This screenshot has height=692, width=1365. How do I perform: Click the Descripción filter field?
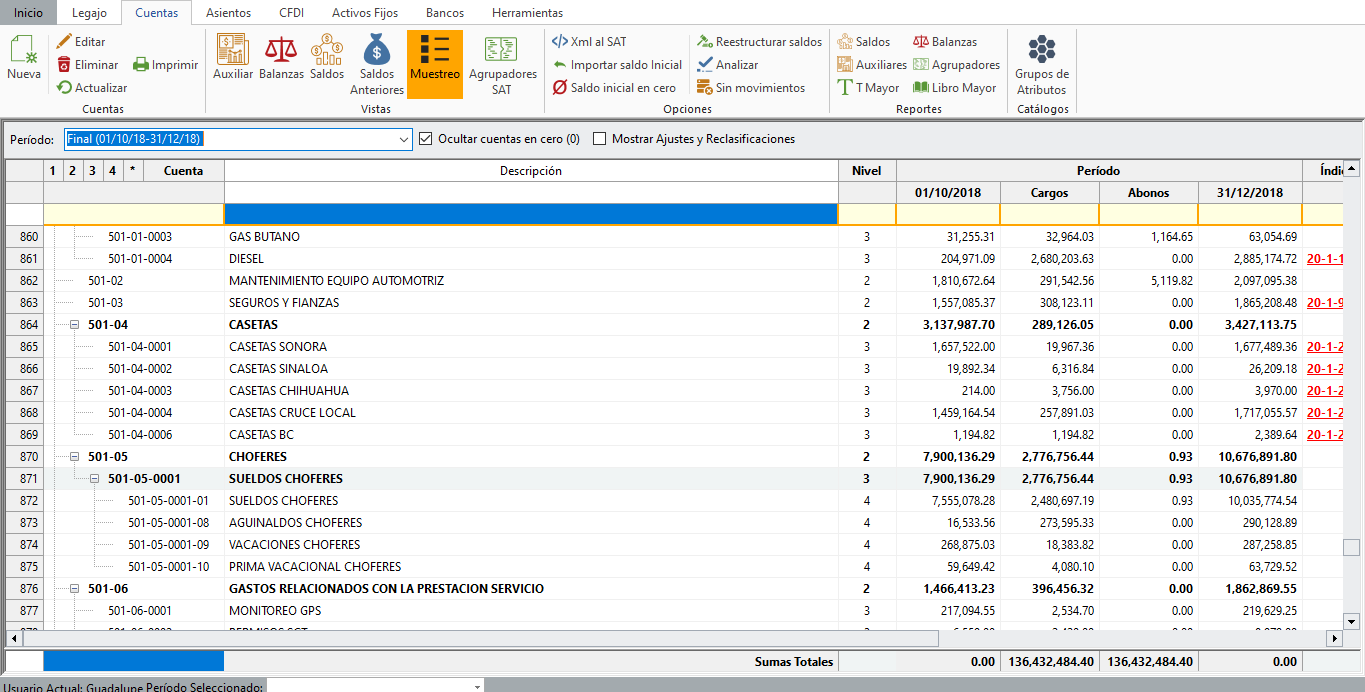(x=530, y=214)
